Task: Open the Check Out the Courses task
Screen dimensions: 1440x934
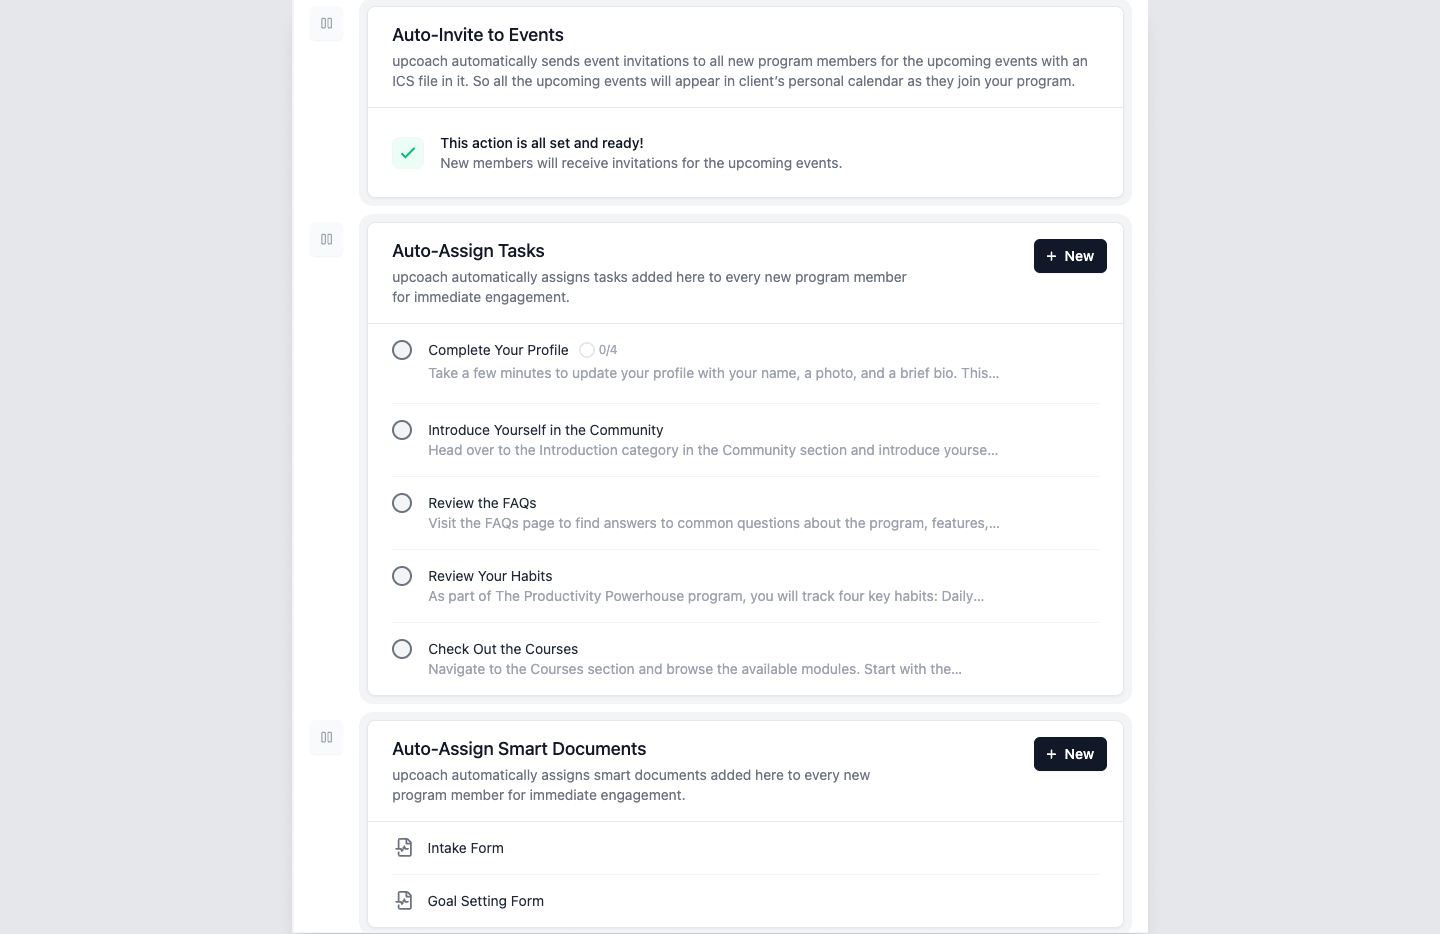Action: [x=503, y=649]
